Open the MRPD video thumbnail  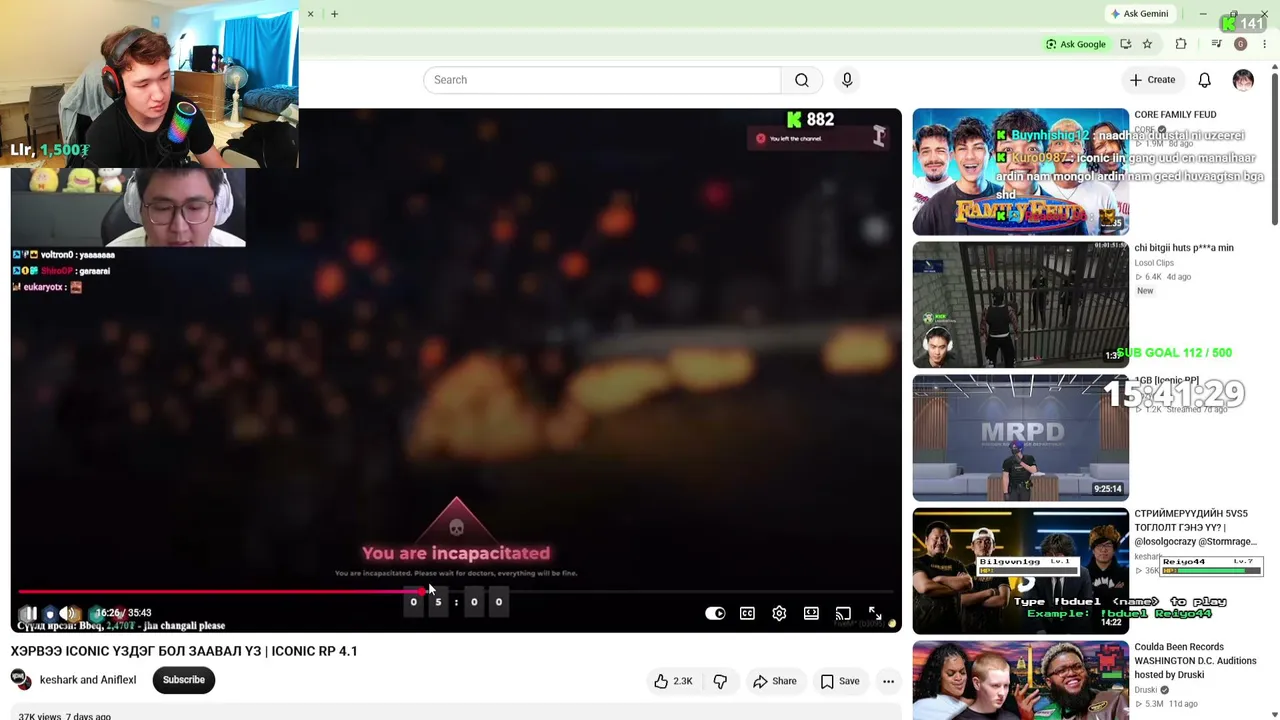coord(1020,438)
